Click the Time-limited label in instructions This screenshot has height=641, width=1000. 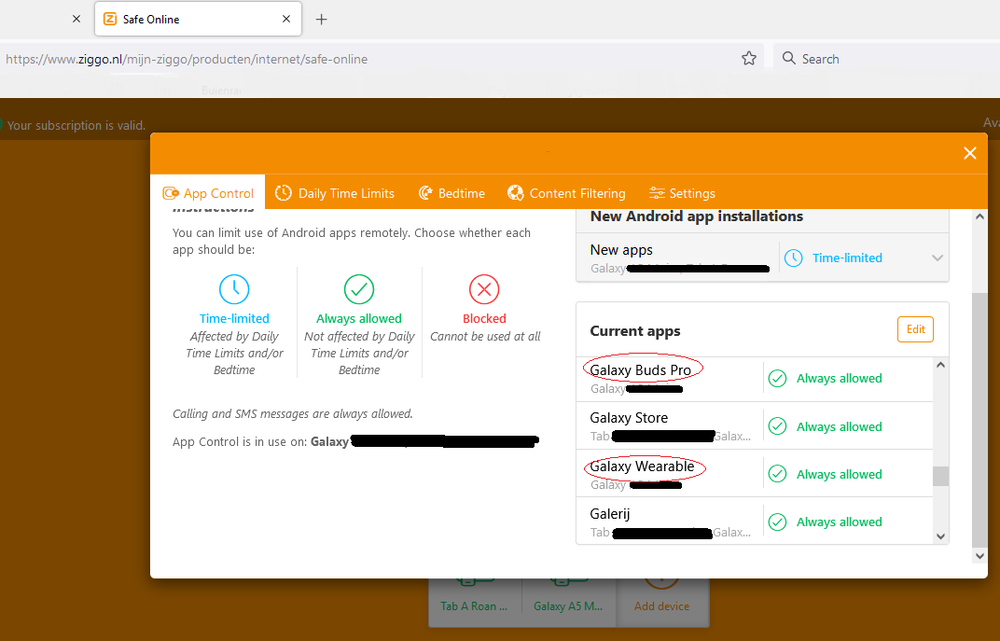[x=234, y=318]
